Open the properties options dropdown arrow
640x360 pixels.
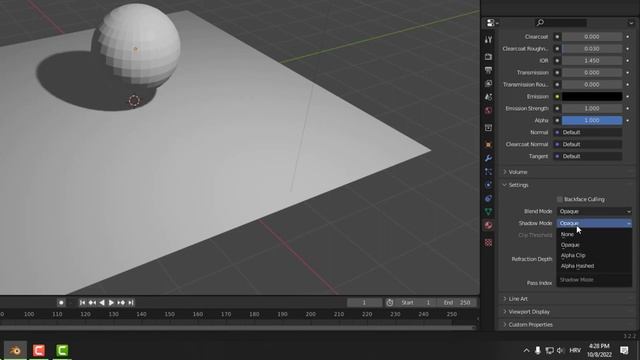point(631,23)
